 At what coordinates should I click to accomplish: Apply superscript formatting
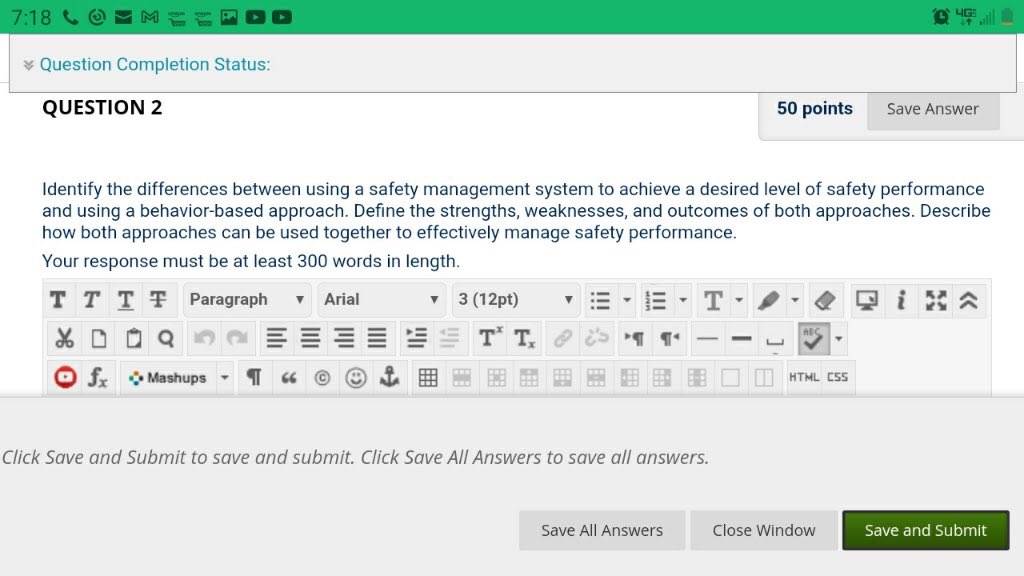click(x=490, y=338)
